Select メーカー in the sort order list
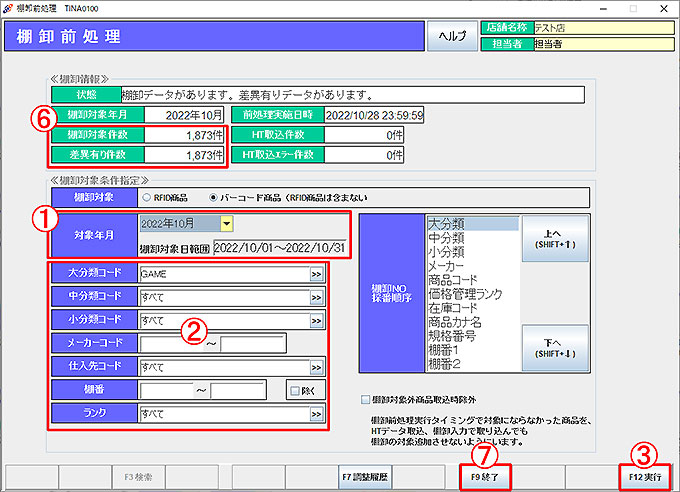Screen dimensions: 680x492 tap(471, 267)
